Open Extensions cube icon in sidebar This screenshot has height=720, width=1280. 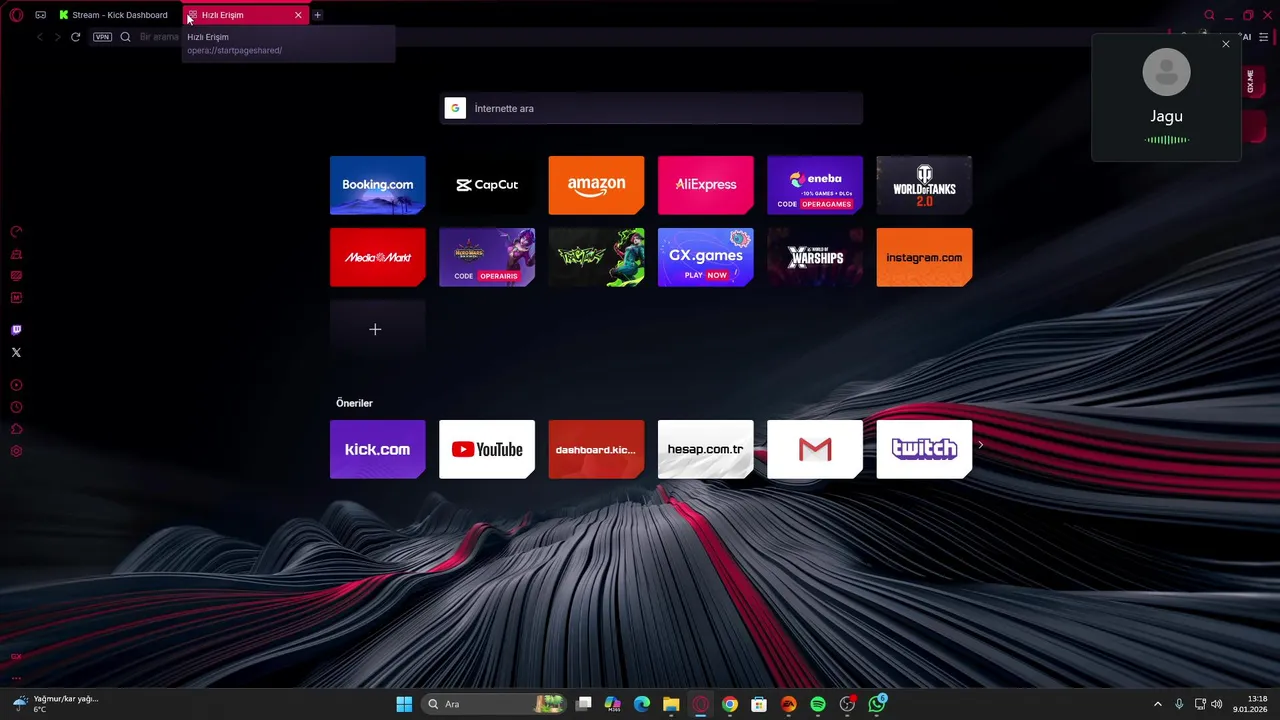tap(16, 429)
